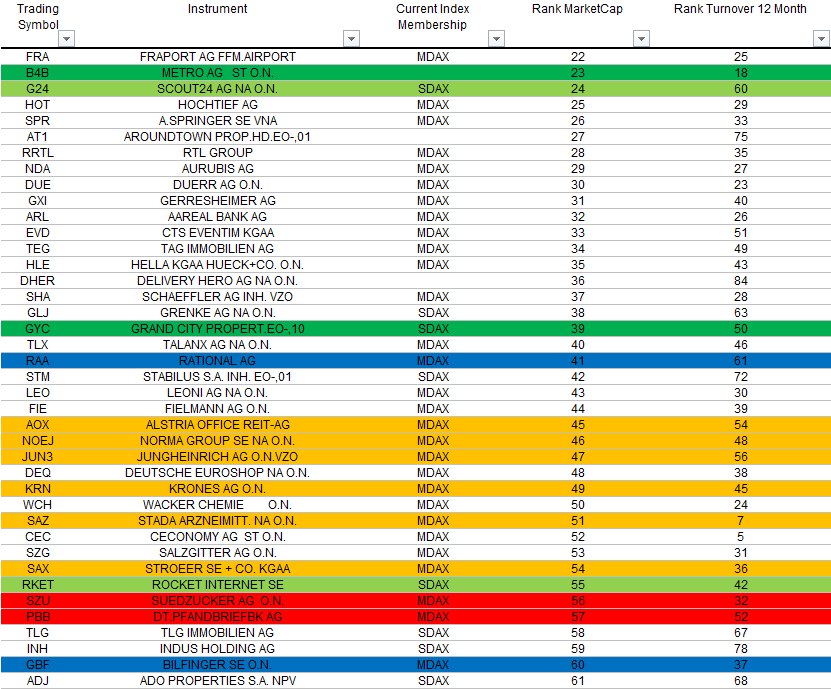Select turnover rank 5 in CECONOMY row
Viewport: 831px width, 689px height.
point(740,536)
